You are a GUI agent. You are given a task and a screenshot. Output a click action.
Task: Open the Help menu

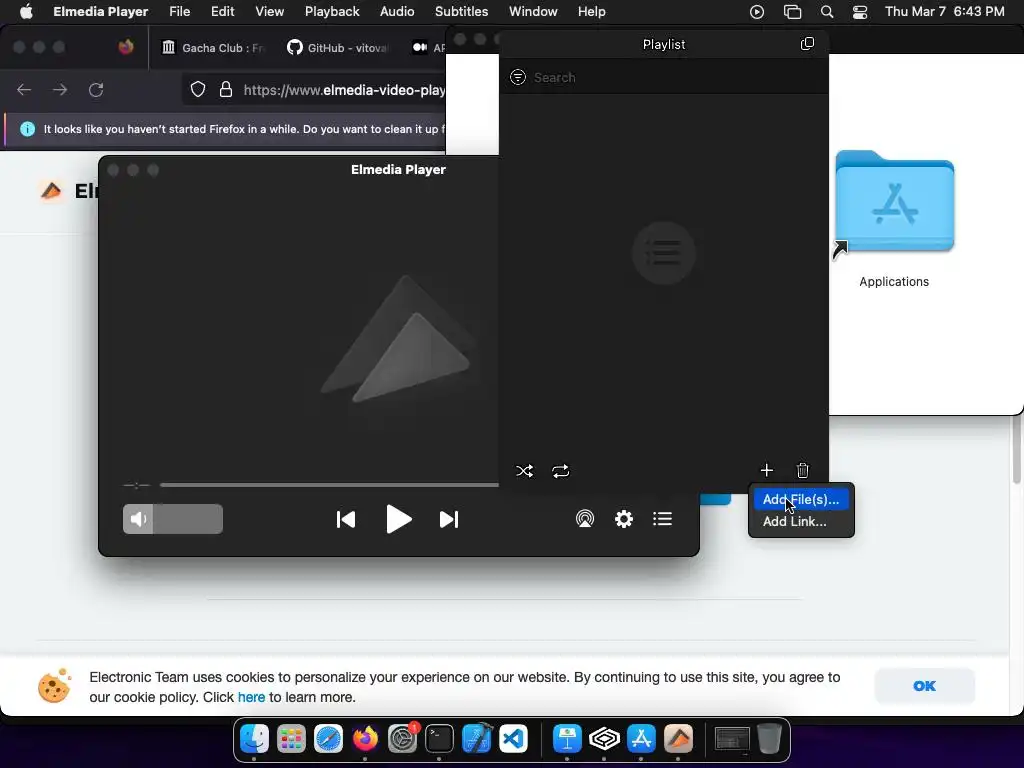click(591, 12)
